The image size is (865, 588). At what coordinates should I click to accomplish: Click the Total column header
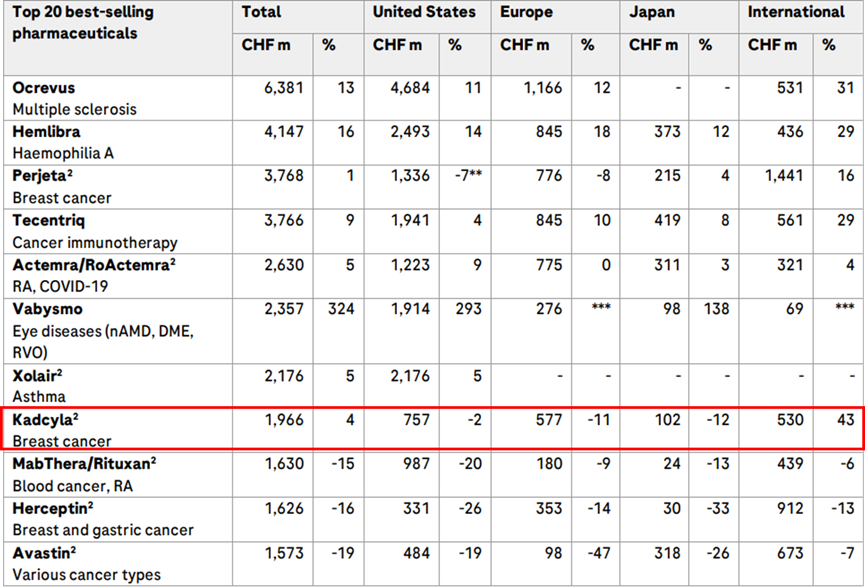(262, 12)
